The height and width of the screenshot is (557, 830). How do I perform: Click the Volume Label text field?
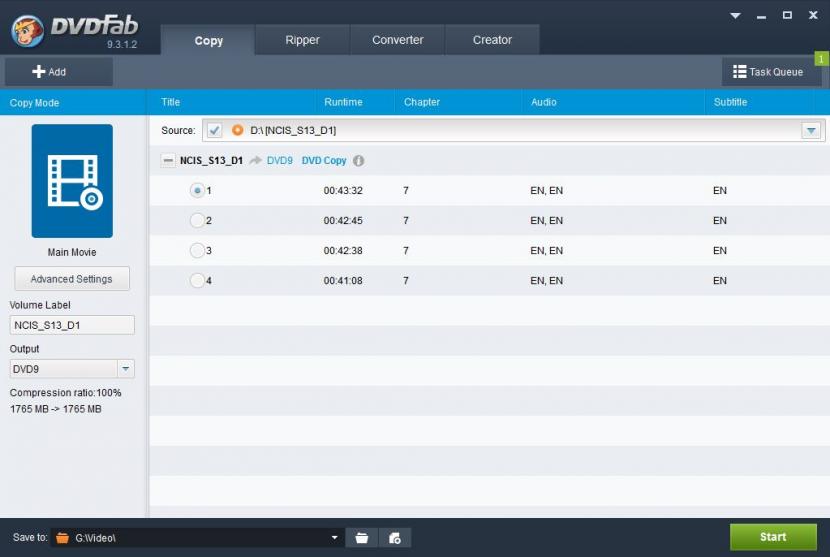(x=72, y=325)
